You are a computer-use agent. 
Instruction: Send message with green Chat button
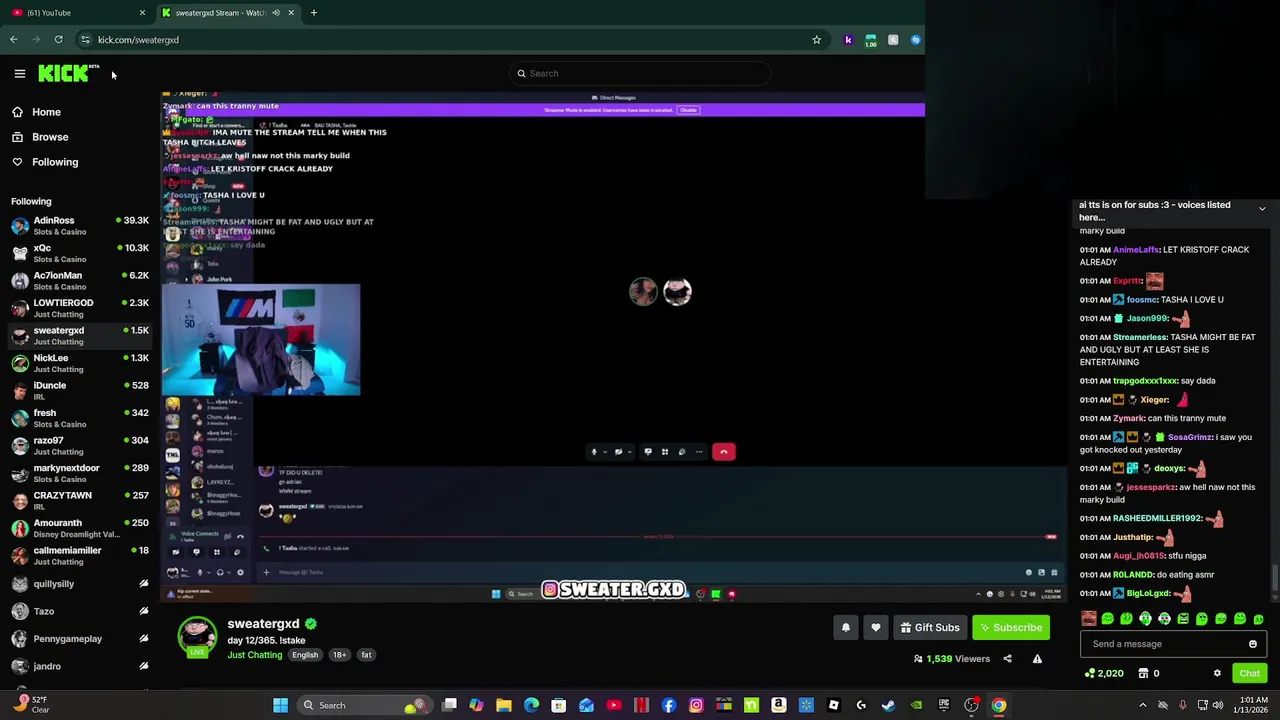tap(1249, 674)
